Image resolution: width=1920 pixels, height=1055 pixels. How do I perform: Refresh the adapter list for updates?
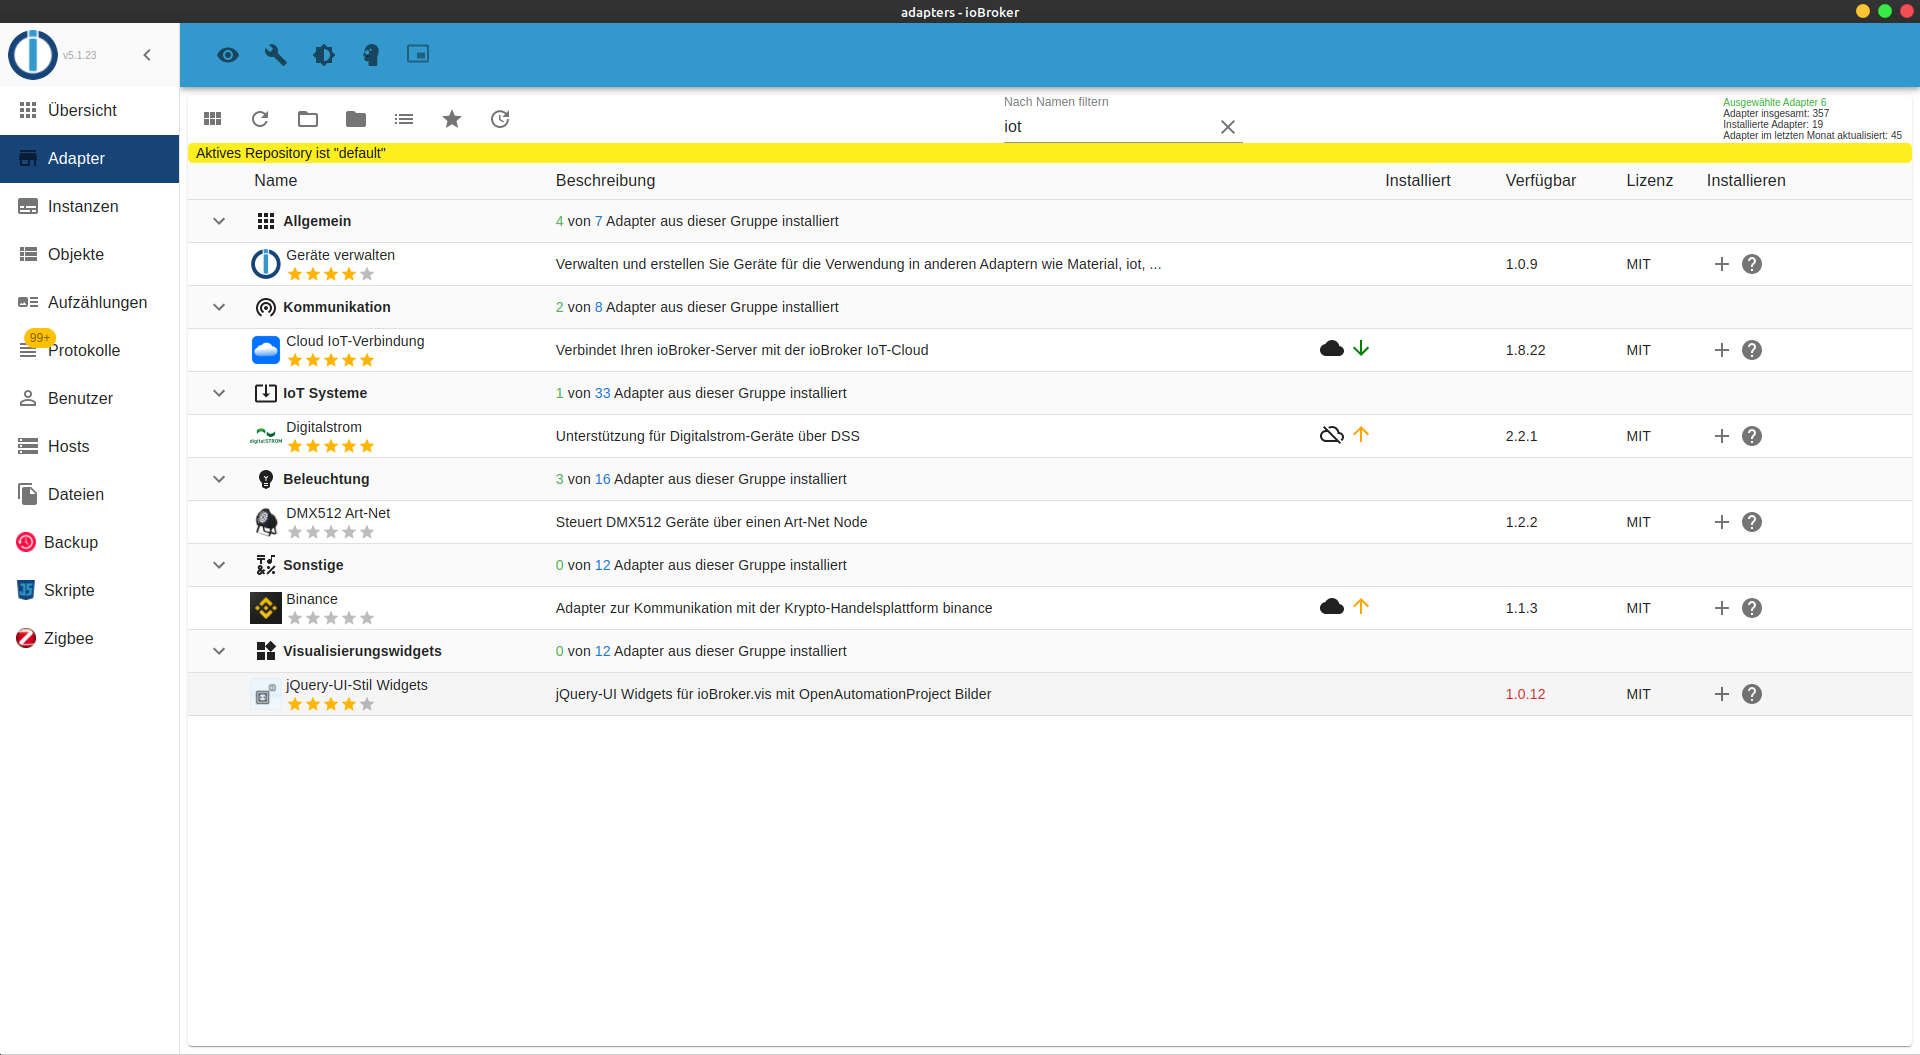(x=260, y=119)
